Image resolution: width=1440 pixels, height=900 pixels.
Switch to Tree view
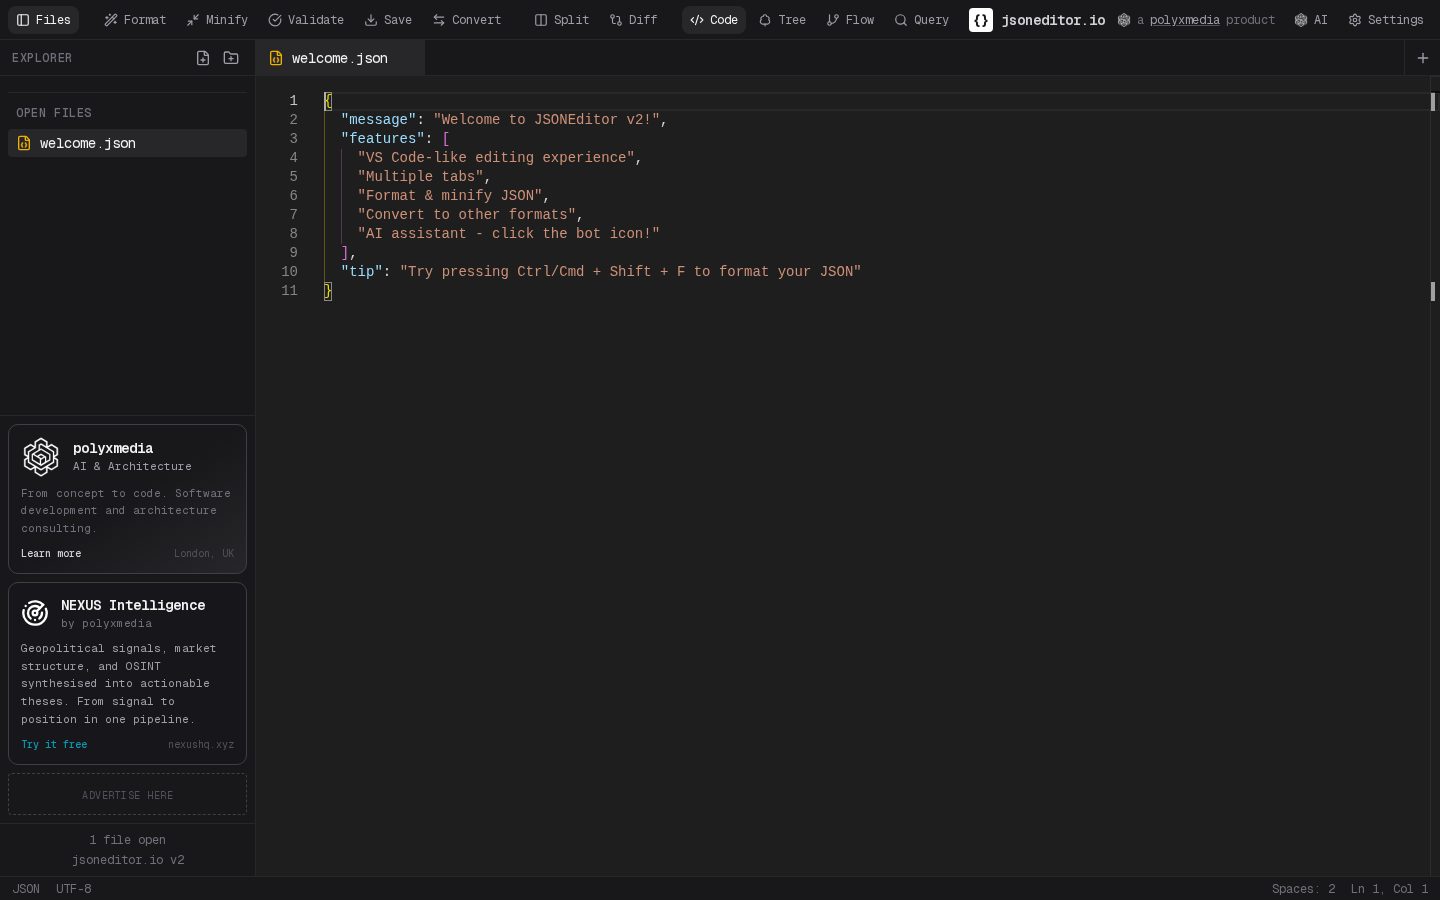tap(782, 20)
